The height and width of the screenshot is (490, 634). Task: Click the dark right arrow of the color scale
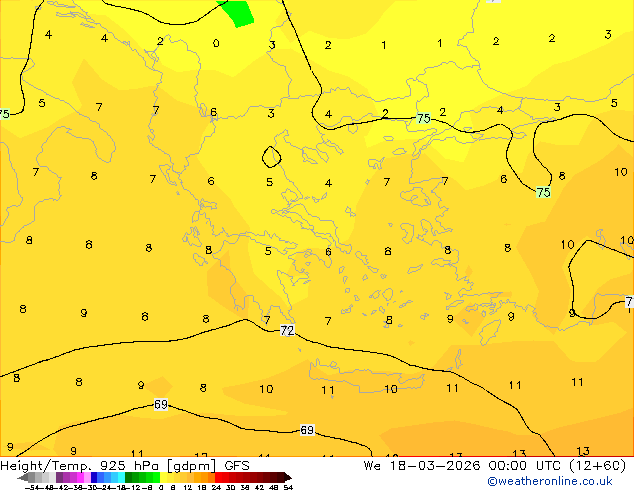tap(288, 477)
